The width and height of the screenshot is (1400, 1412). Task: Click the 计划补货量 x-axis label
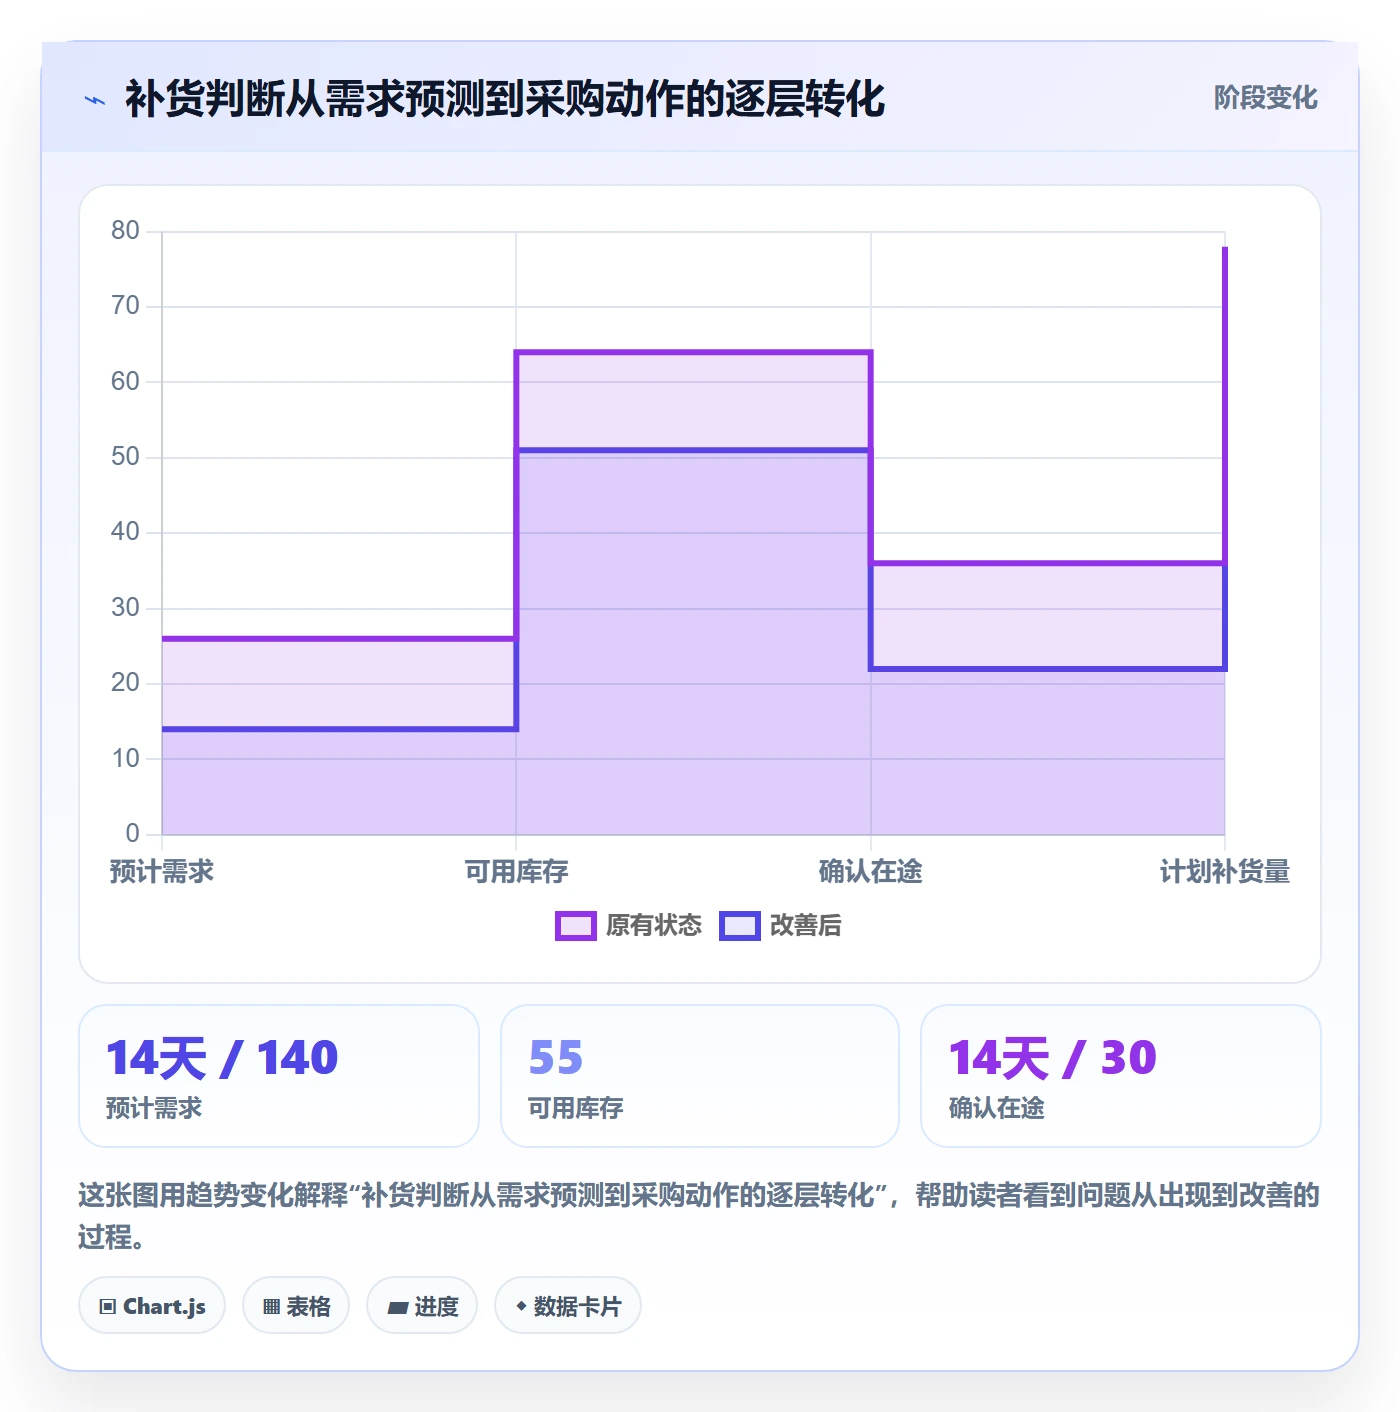click(1225, 872)
